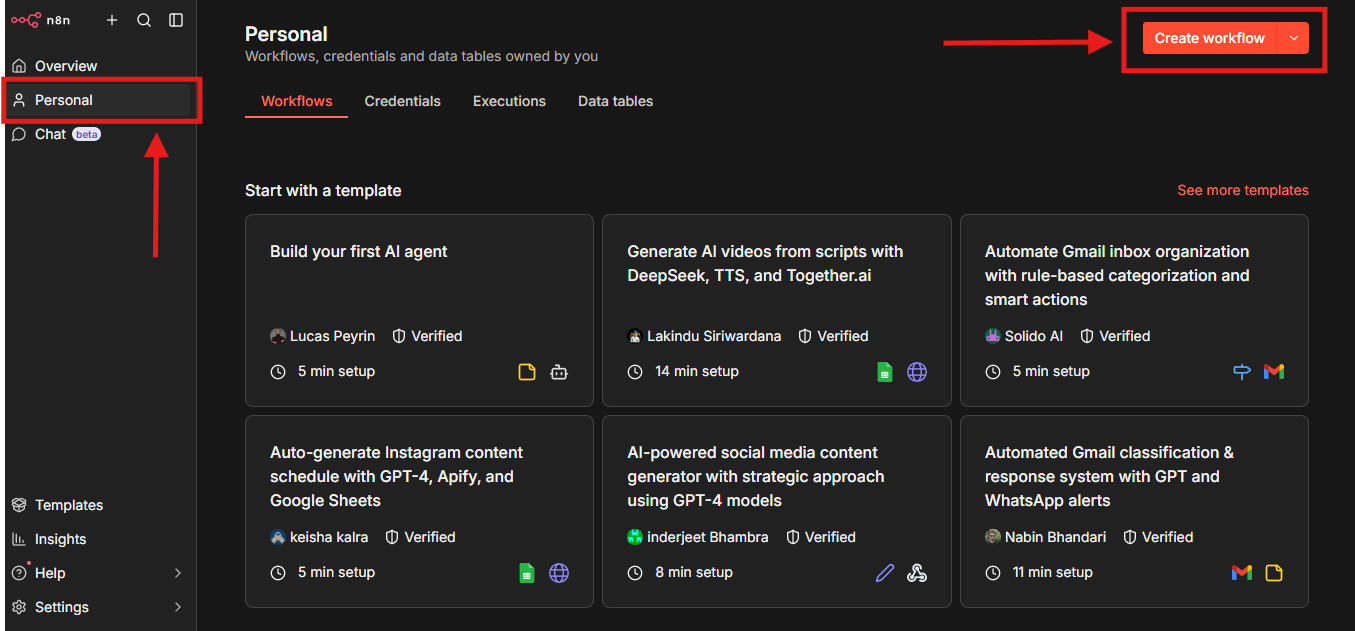Switch to the Credentials tab
Screen dimensions: 1355x631
402,101
